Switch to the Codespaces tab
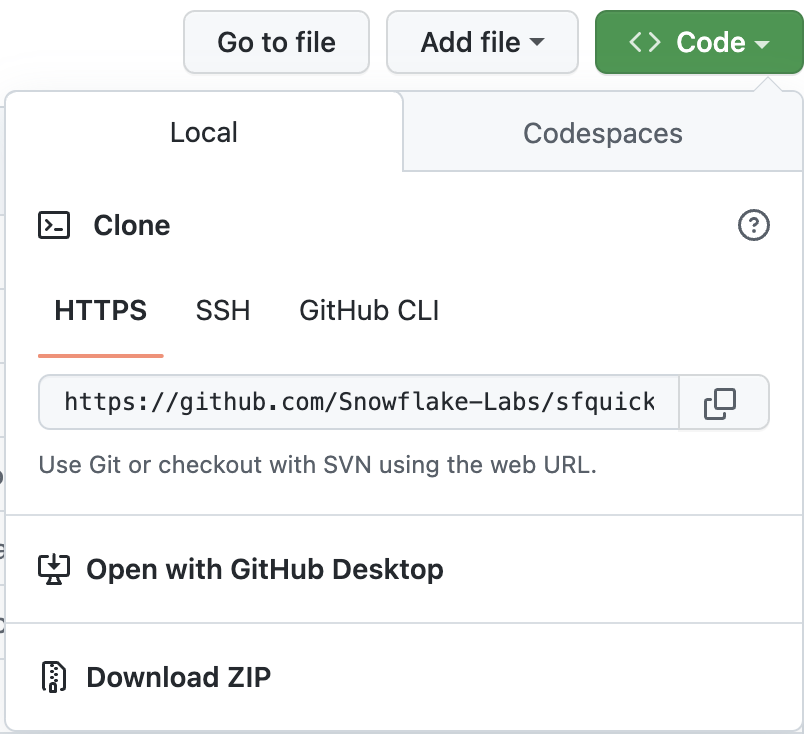 pyautogui.click(x=602, y=132)
